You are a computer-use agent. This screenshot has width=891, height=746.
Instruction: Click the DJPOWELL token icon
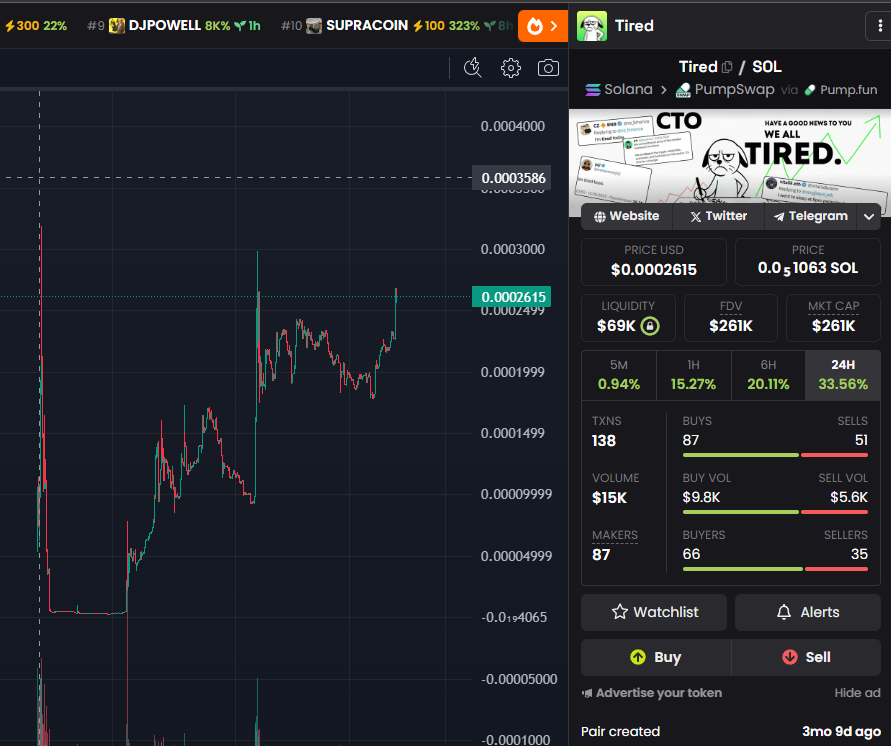click(116, 26)
